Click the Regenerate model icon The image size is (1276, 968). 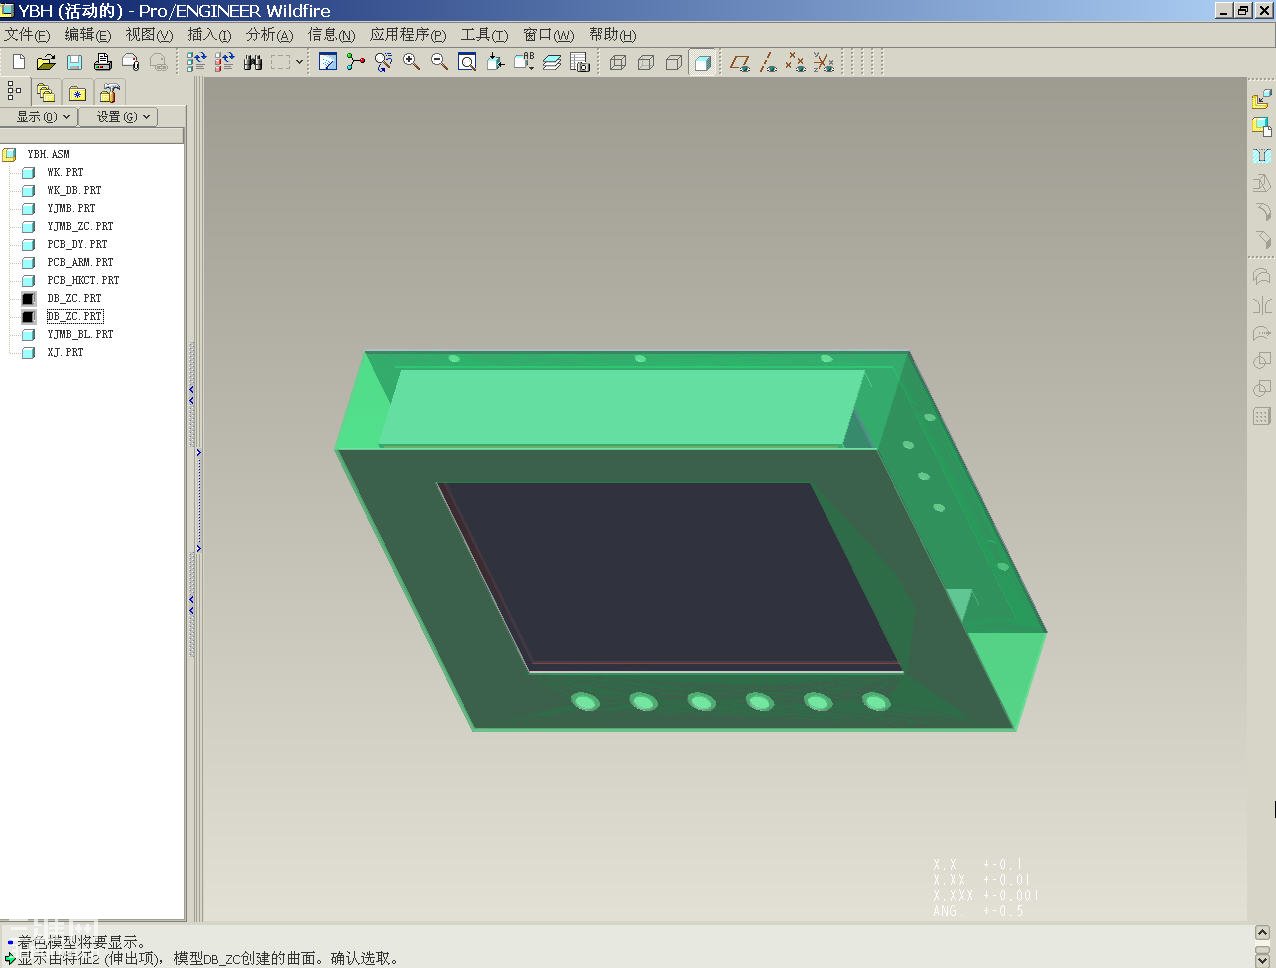point(196,62)
